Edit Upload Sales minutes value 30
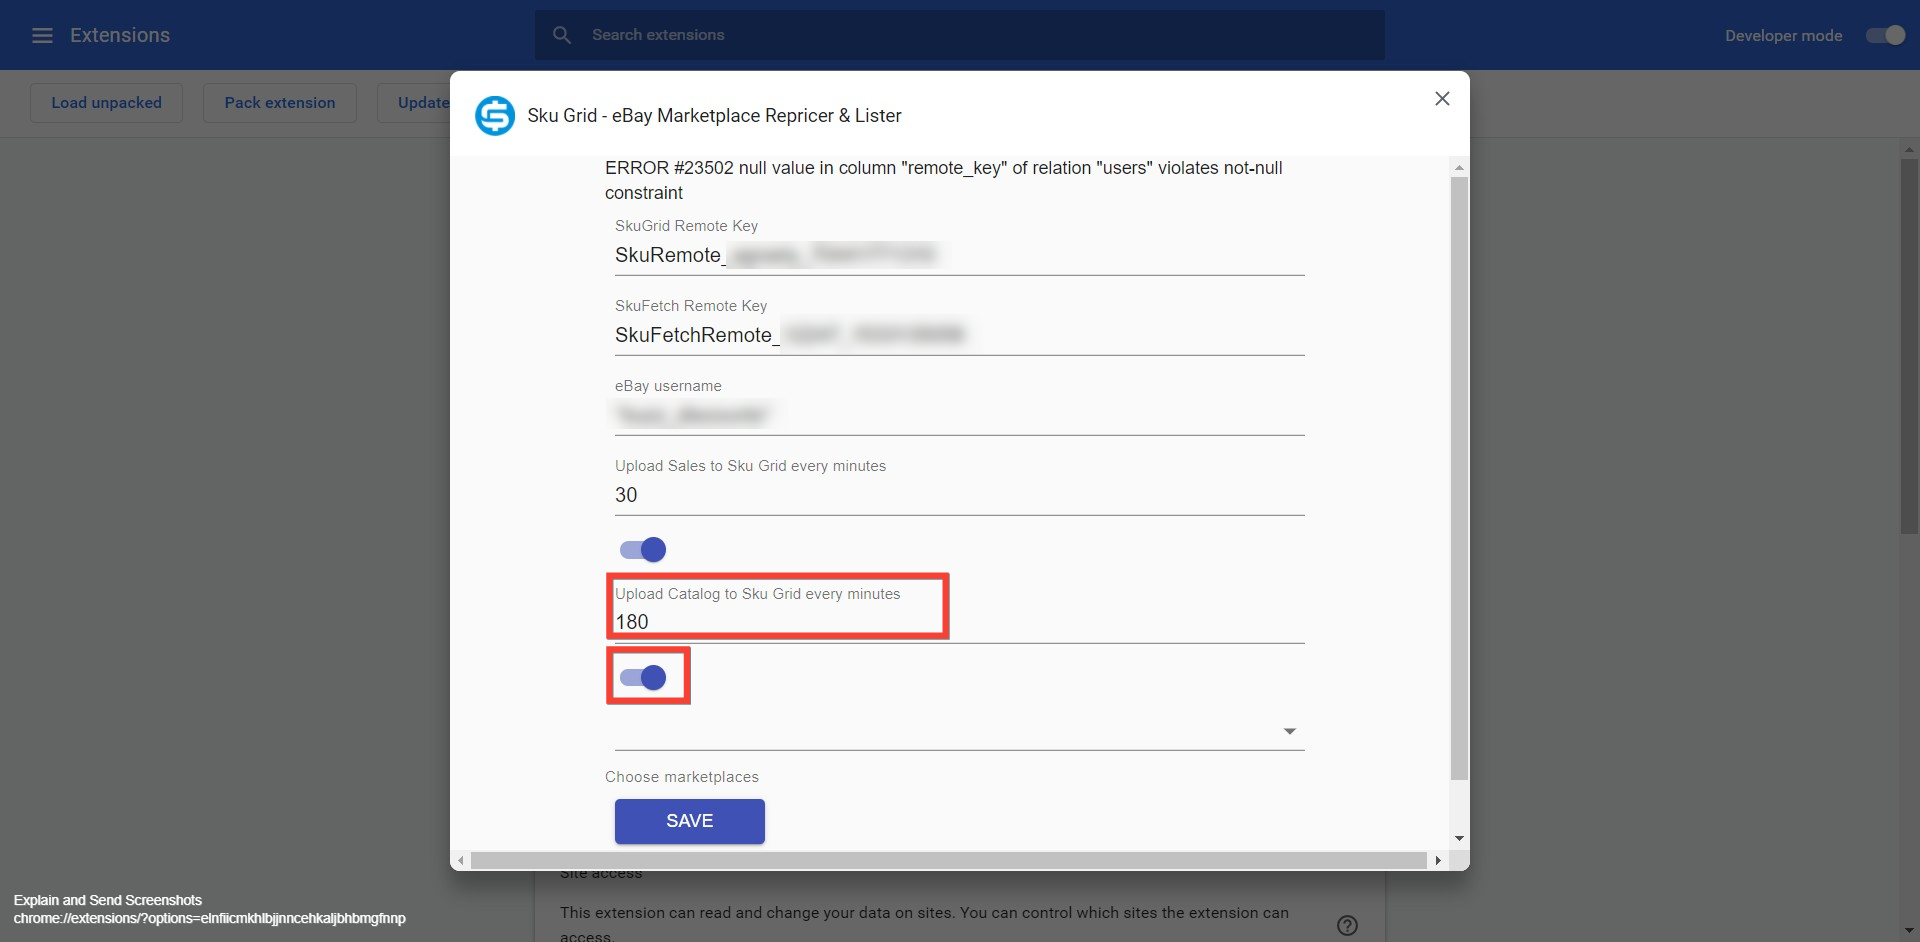This screenshot has height=942, width=1920. click(960, 495)
